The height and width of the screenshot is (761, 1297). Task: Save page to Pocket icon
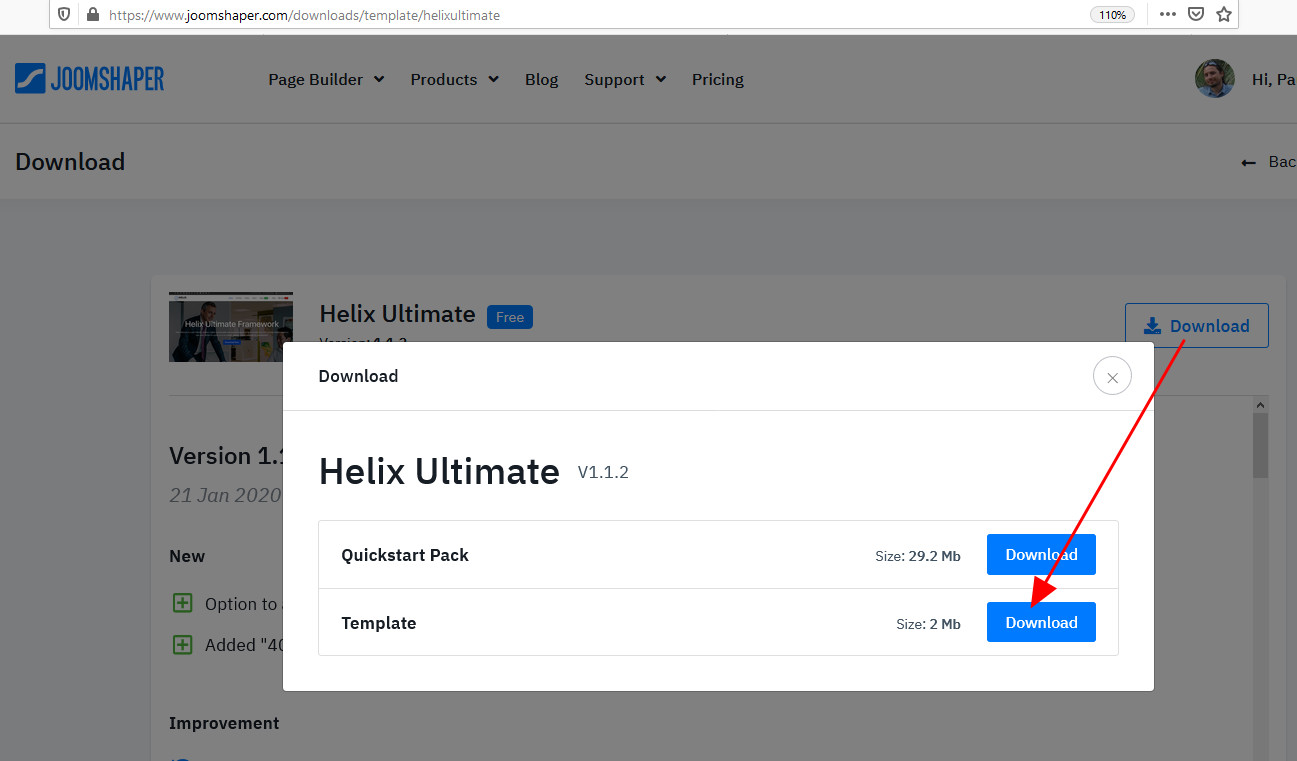click(1195, 15)
